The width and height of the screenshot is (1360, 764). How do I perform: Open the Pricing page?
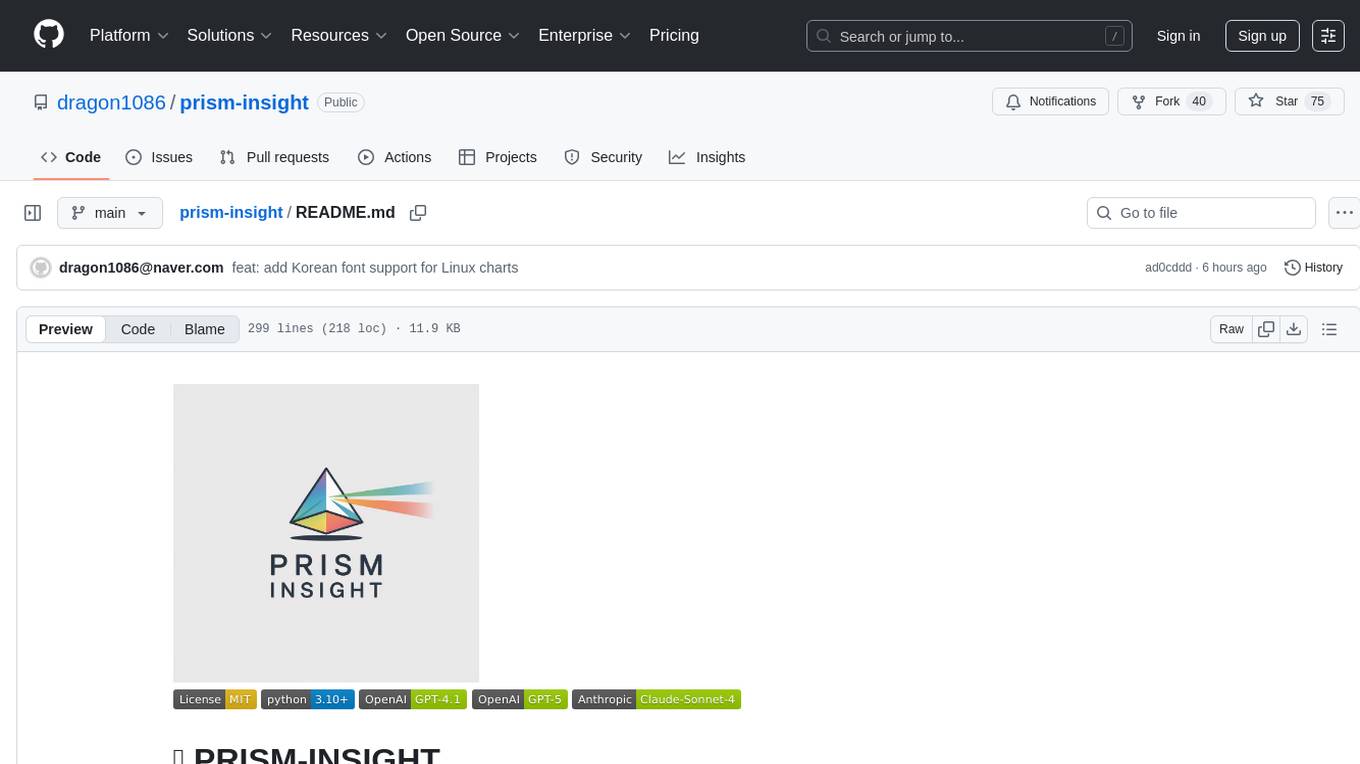pyautogui.click(x=674, y=35)
